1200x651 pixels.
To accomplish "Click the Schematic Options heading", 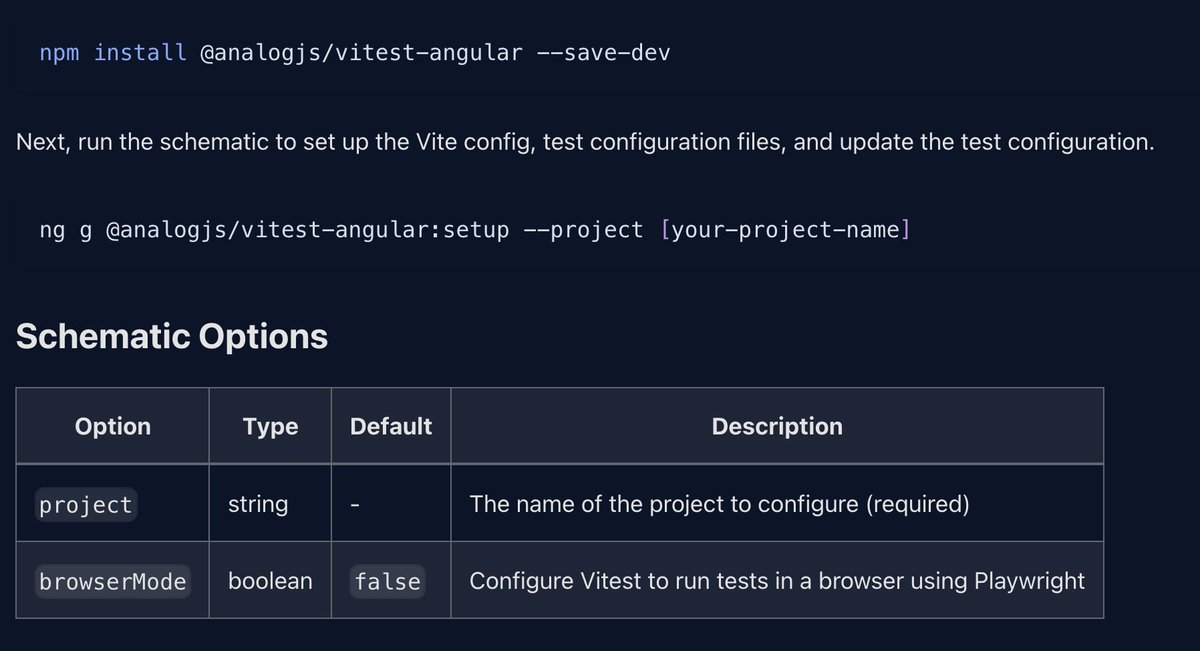I will (172, 337).
